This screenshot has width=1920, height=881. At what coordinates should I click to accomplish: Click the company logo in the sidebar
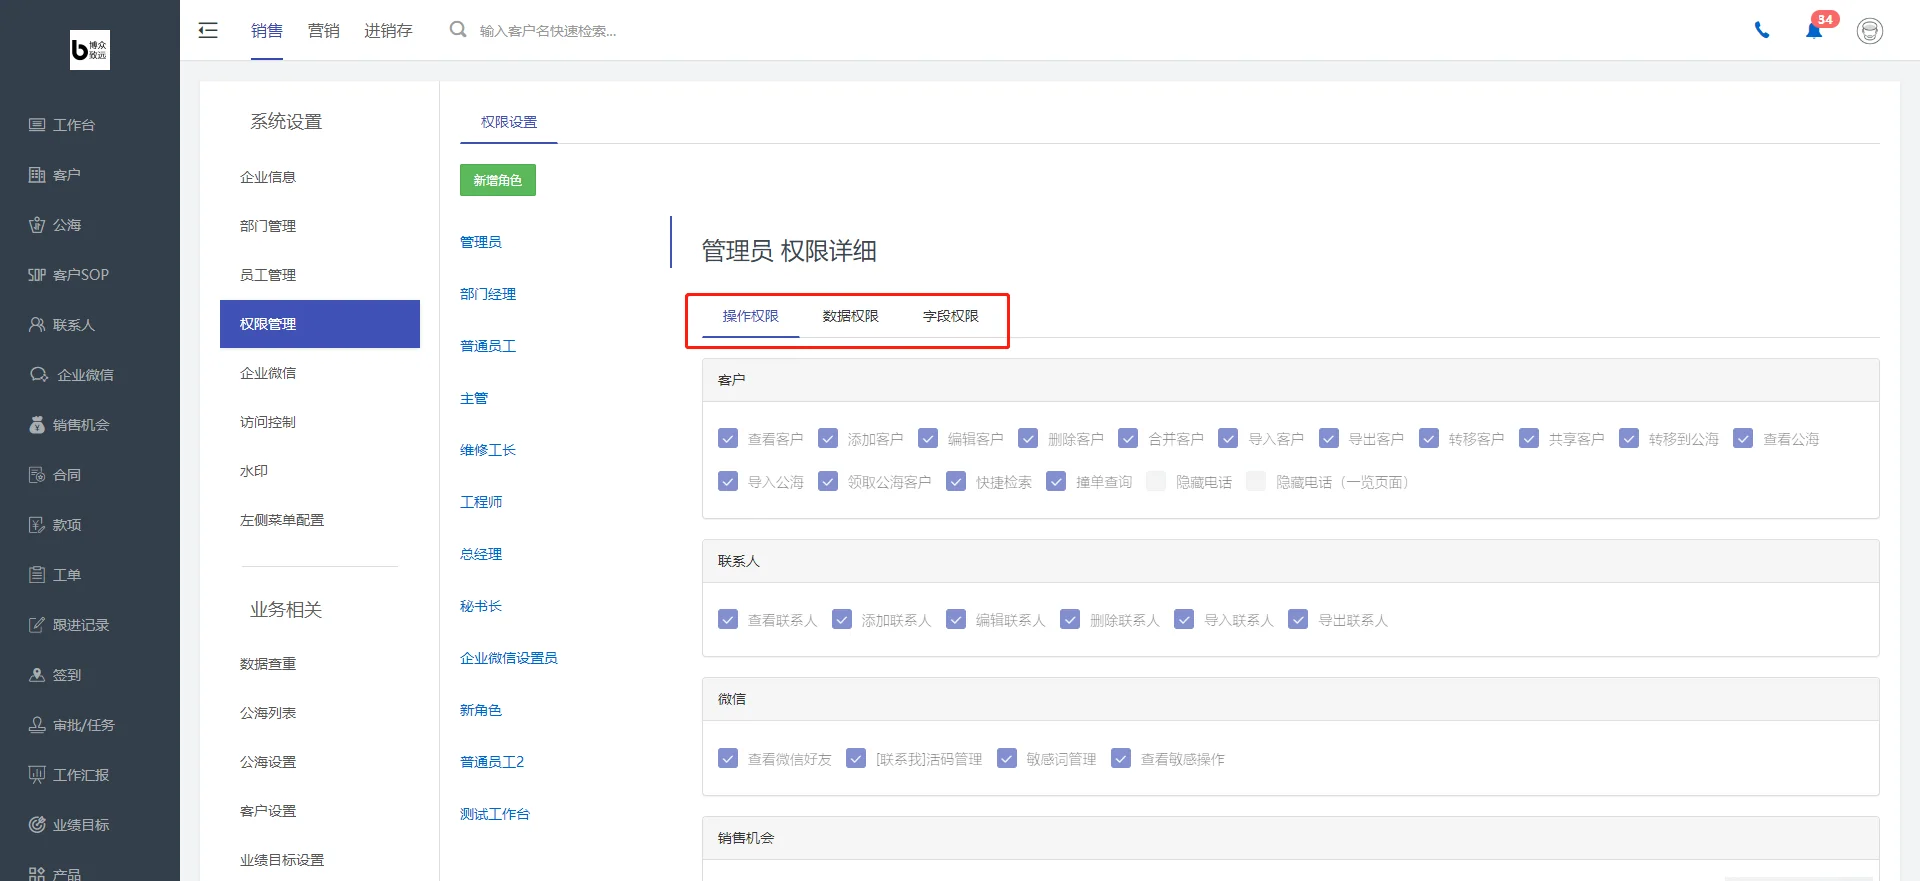90,50
